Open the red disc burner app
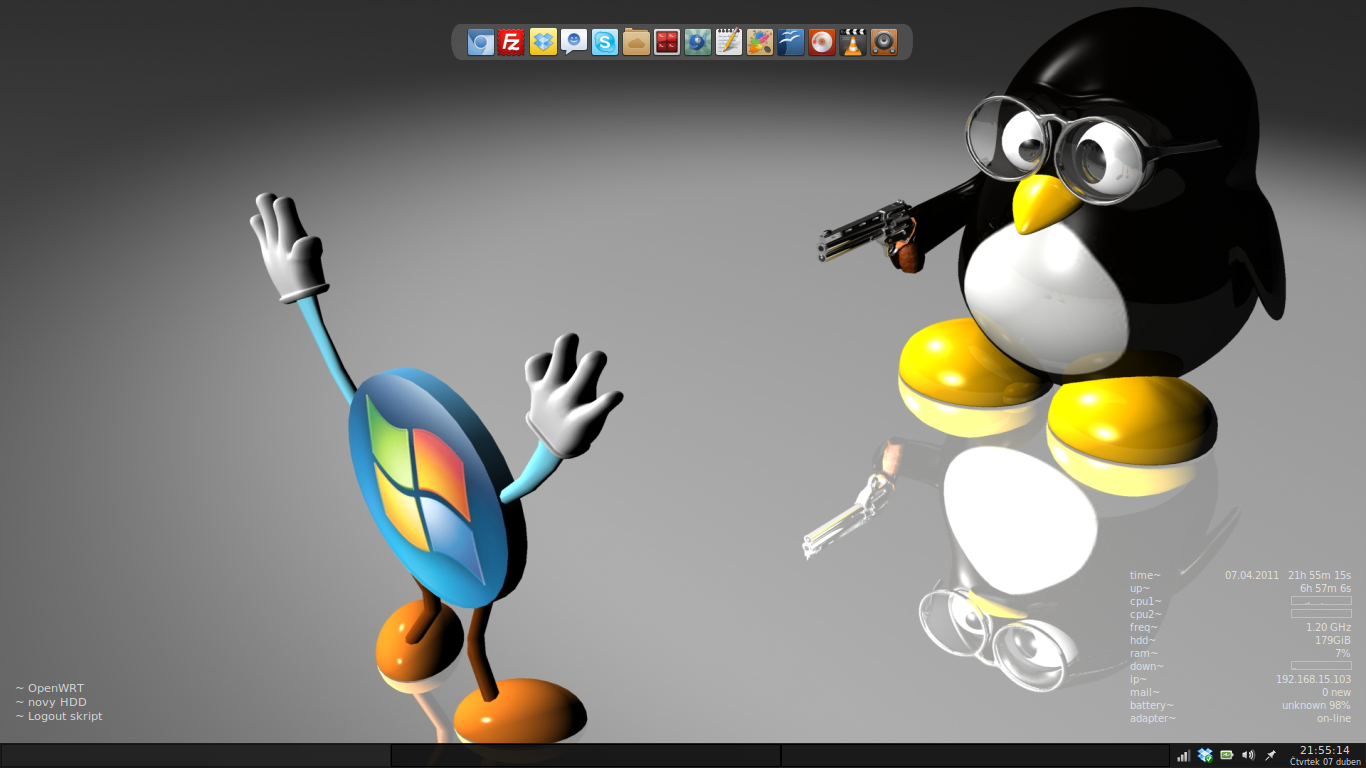The height and width of the screenshot is (768, 1366). click(x=822, y=42)
